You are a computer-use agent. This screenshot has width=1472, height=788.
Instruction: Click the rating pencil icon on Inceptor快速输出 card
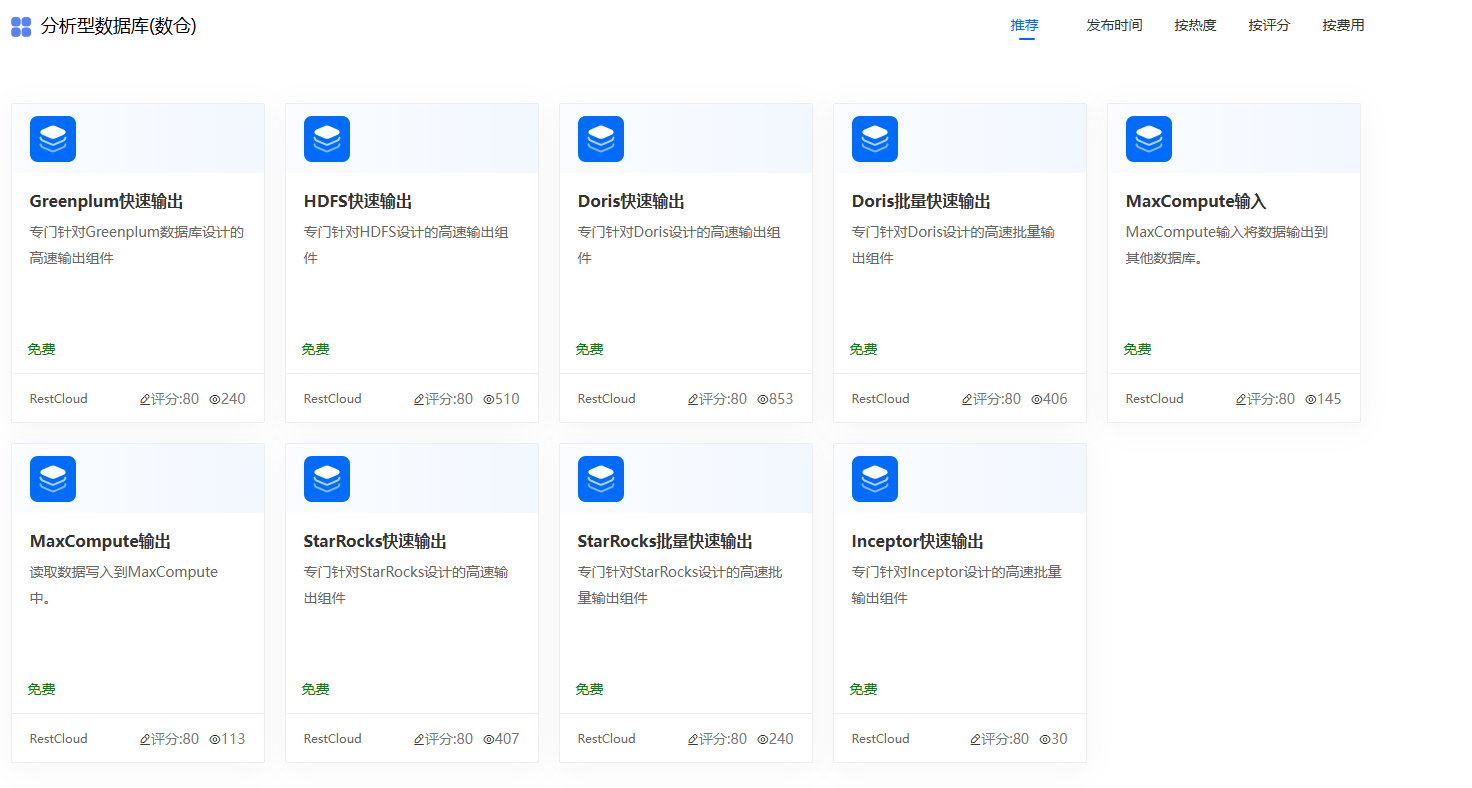[975, 739]
